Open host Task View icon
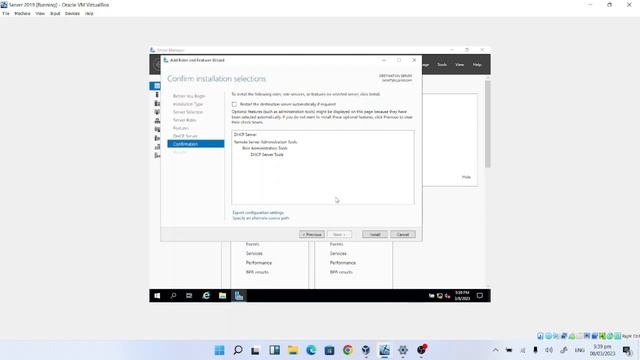 coord(256,350)
